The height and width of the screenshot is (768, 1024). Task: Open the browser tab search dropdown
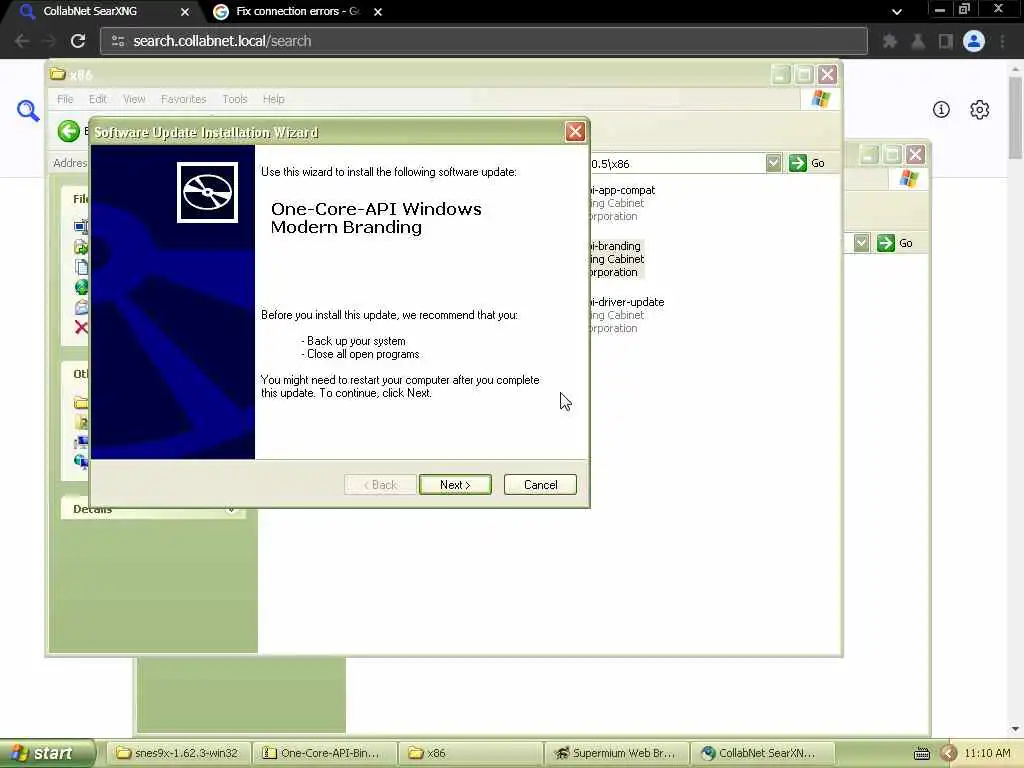coord(897,12)
